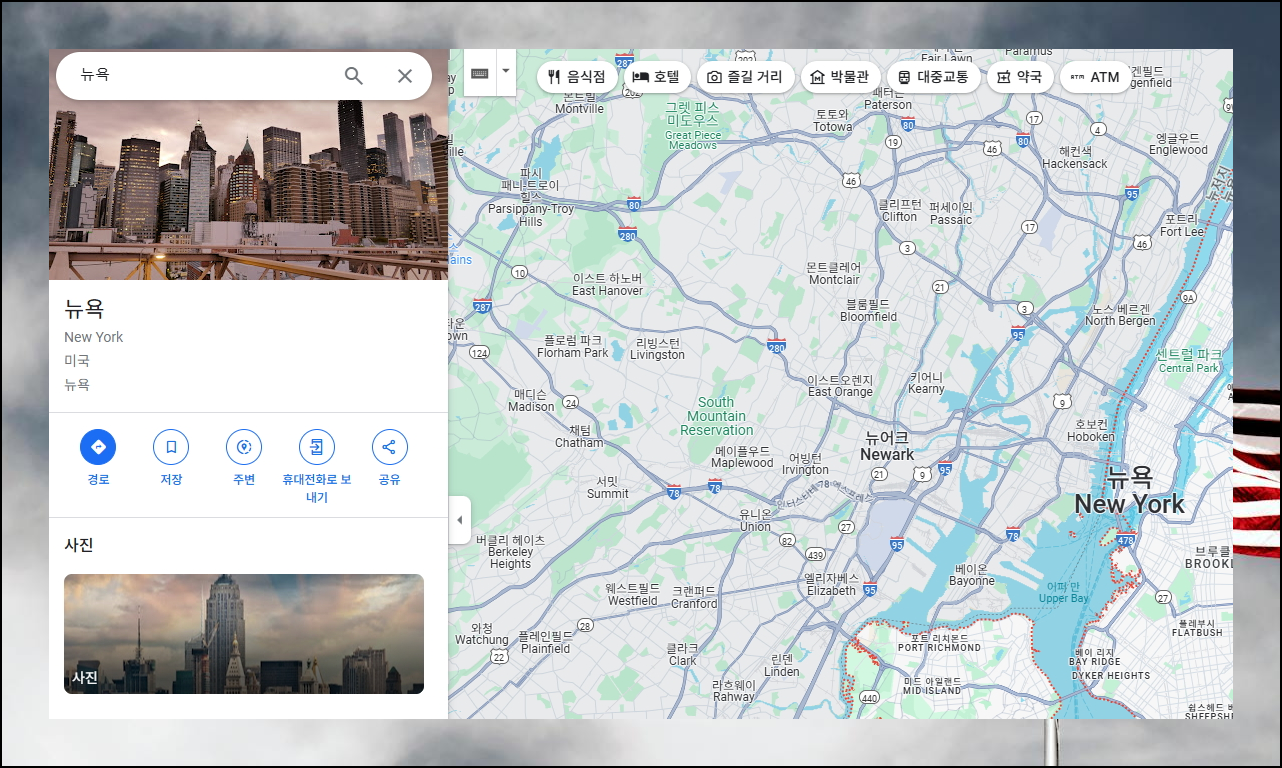Select the 즐길 거리 attractions chip

pos(745,77)
